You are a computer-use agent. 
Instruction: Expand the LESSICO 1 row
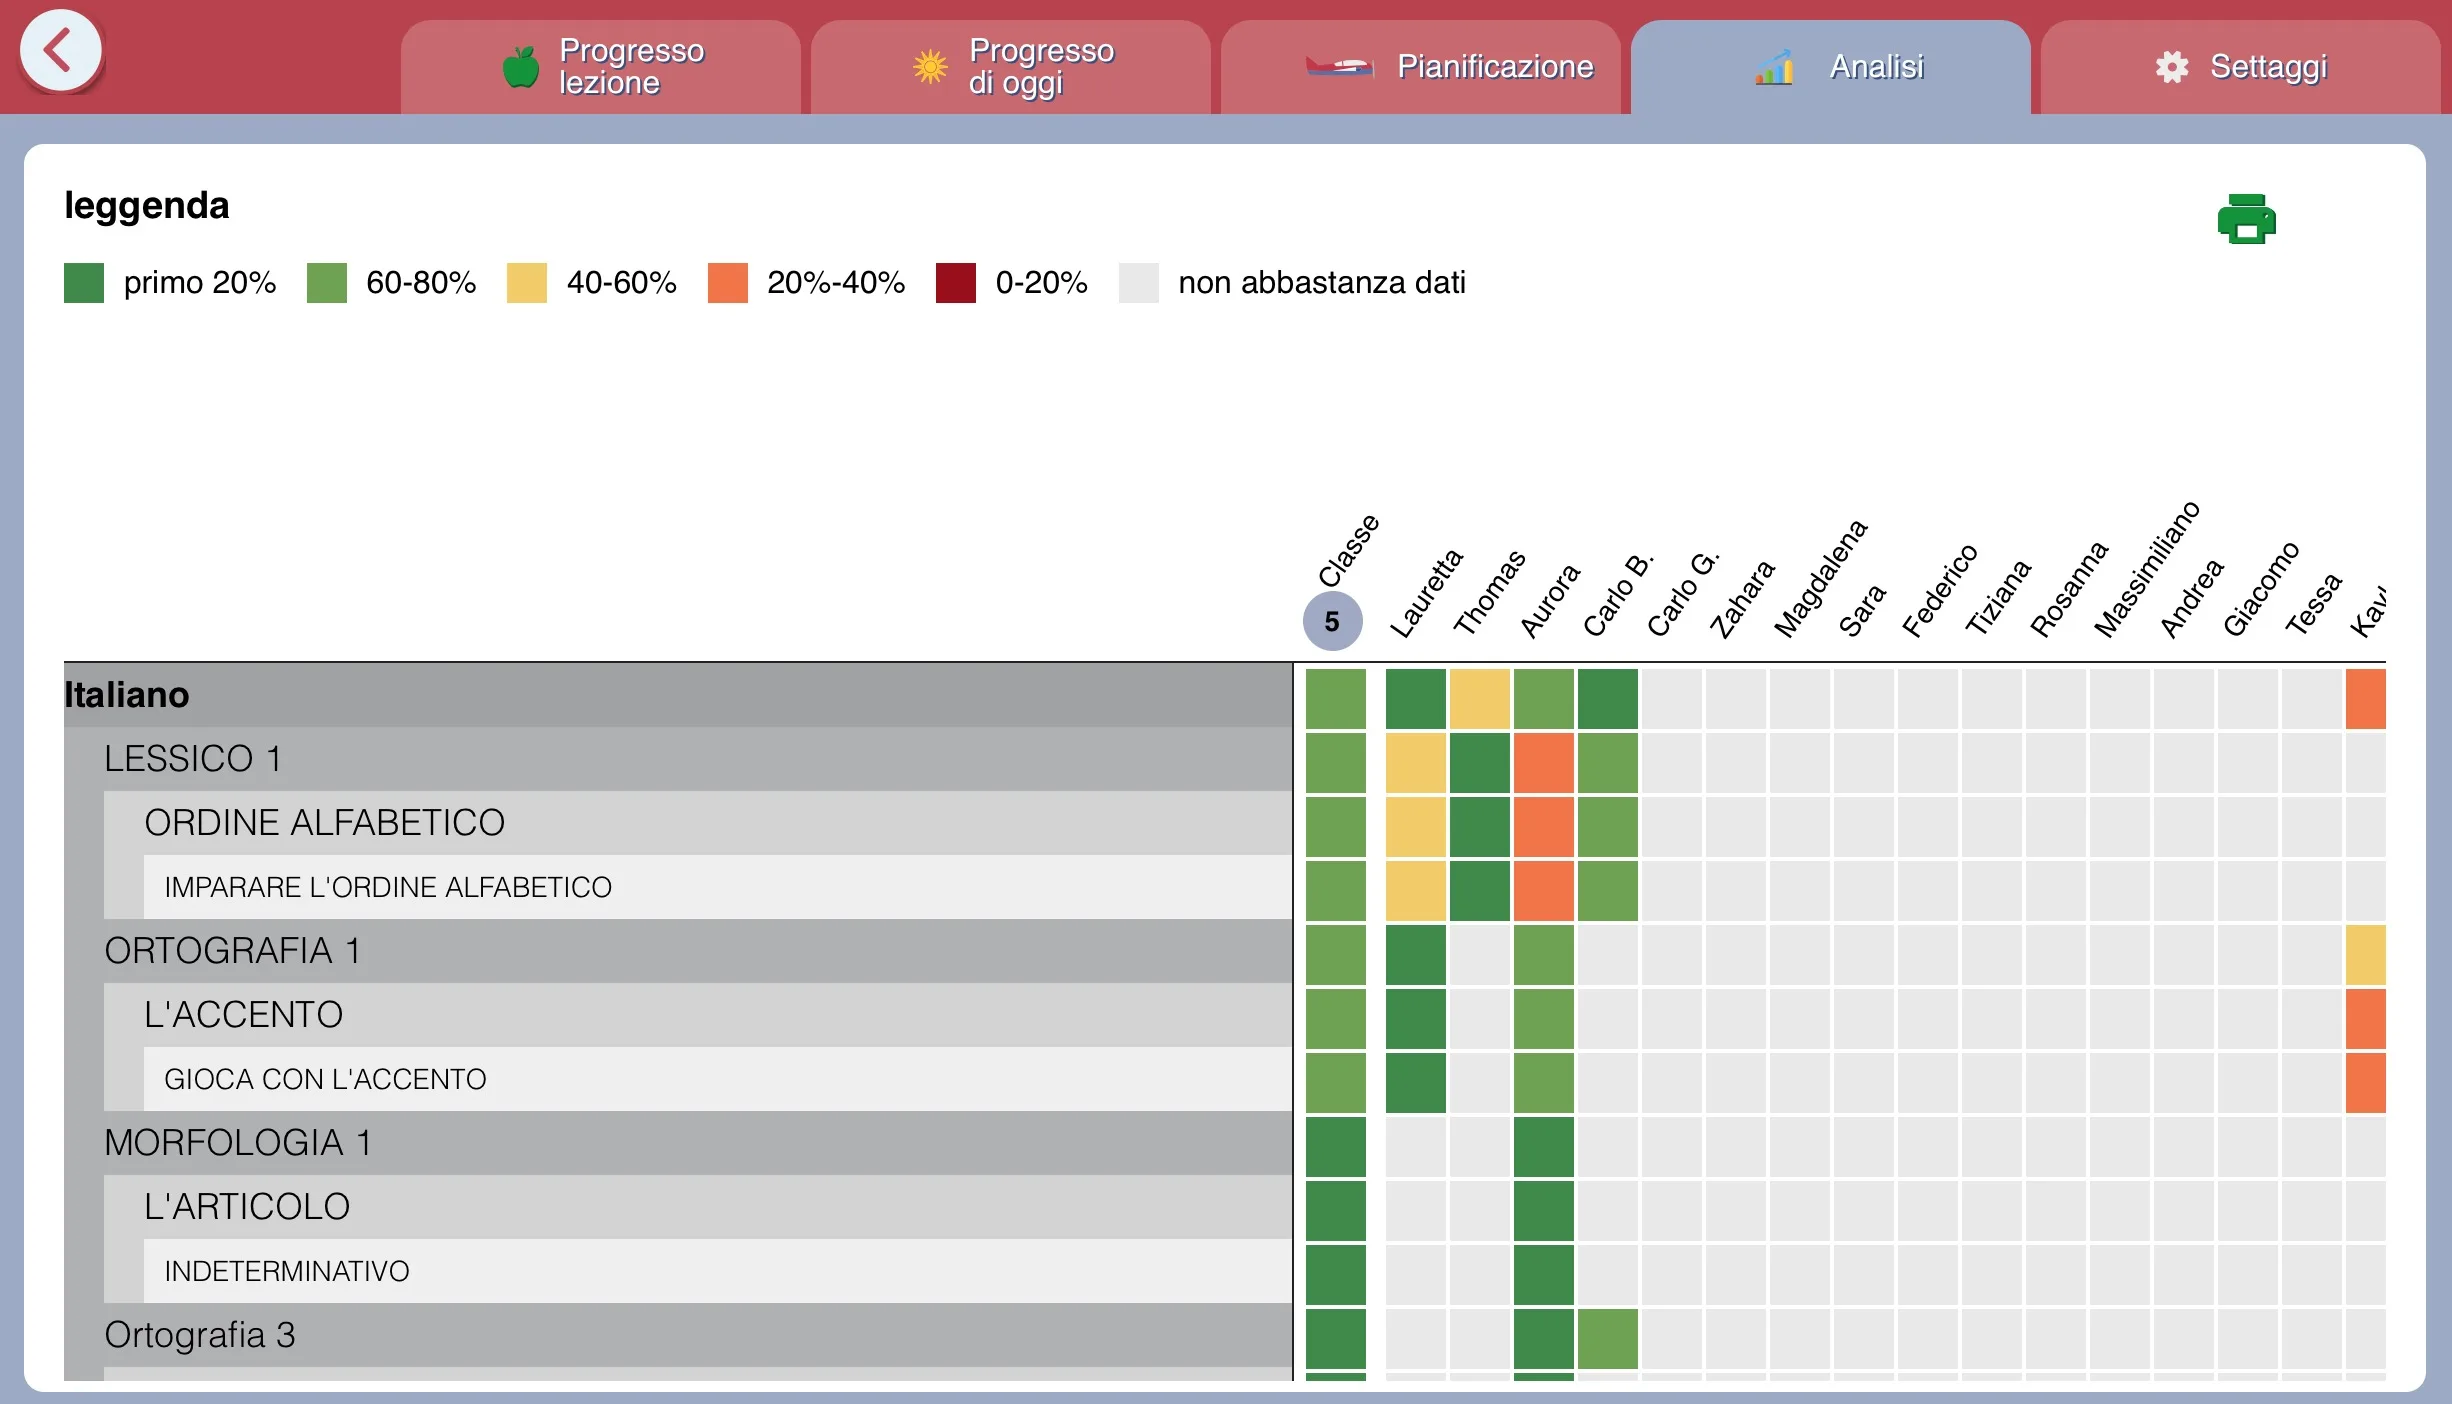[698, 759]
